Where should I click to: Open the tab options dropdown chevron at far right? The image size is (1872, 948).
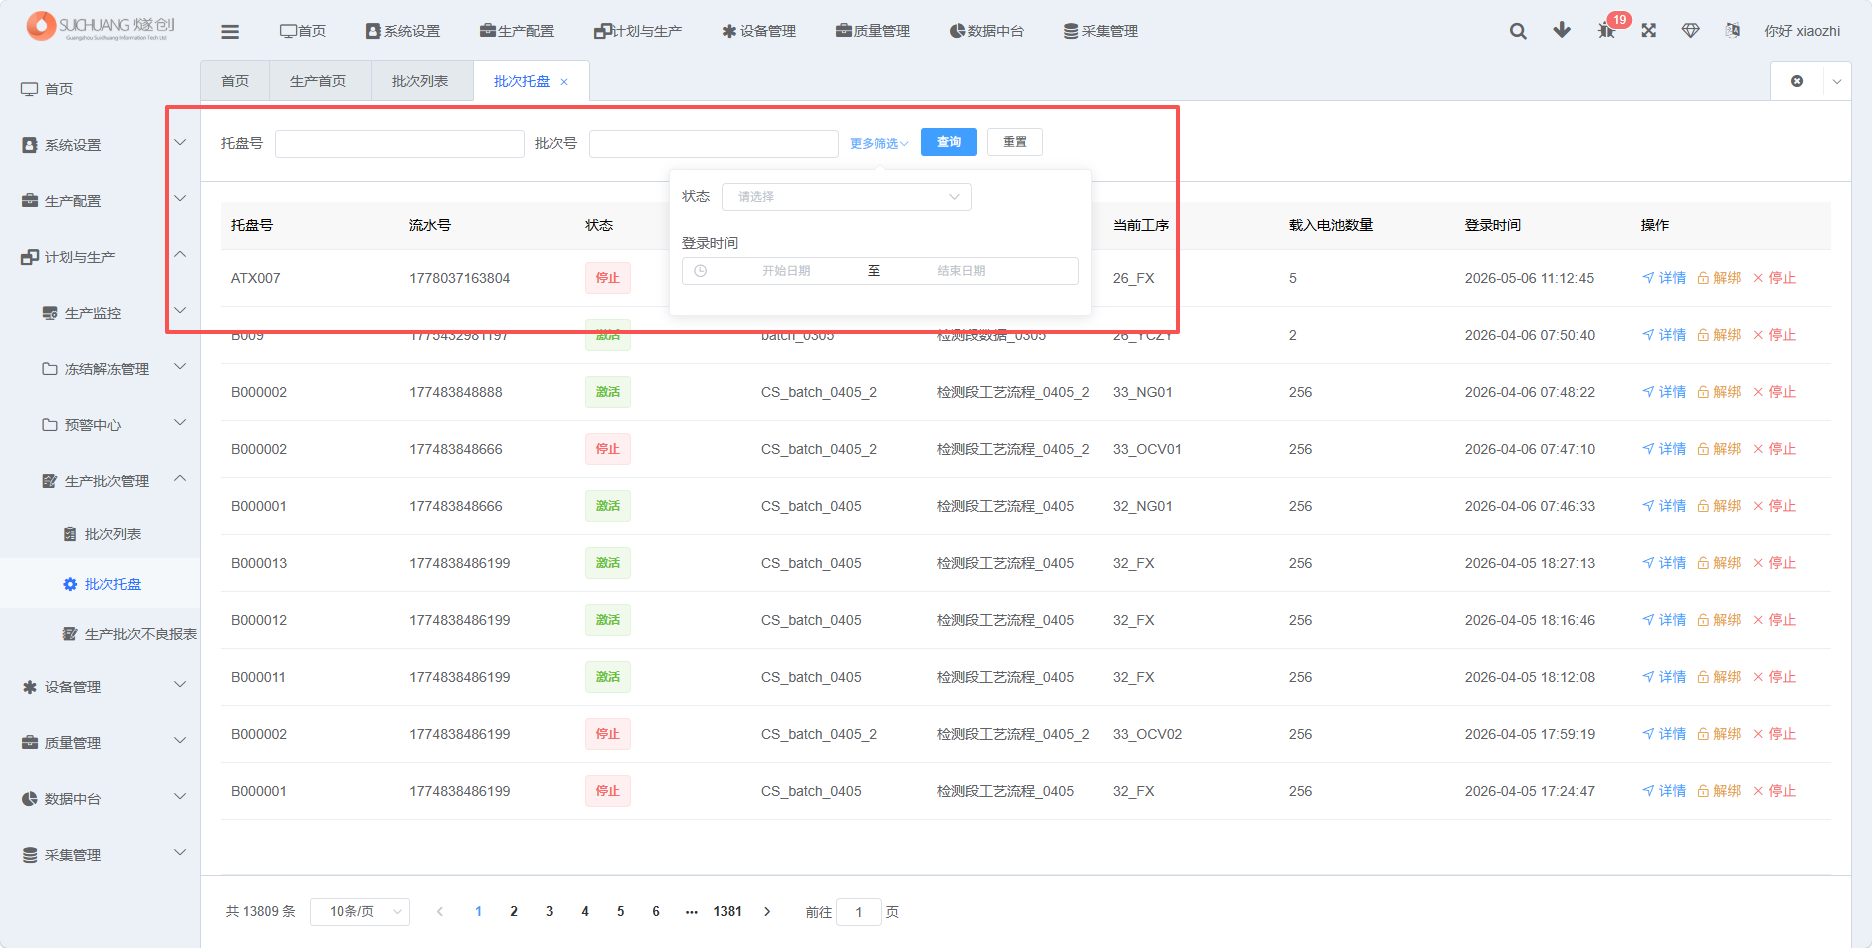pos(1837,82)
